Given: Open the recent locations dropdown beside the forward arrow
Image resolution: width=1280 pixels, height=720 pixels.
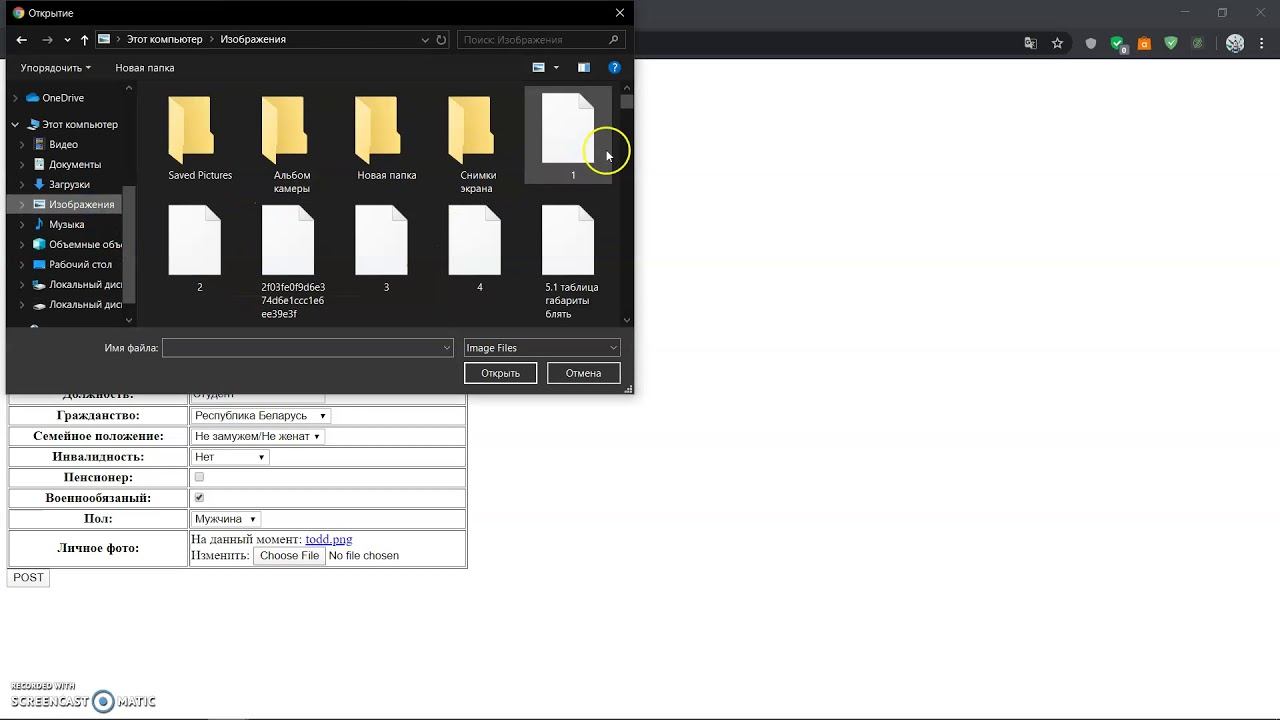Looking at the screenshot, I should (x=67, y=40).
